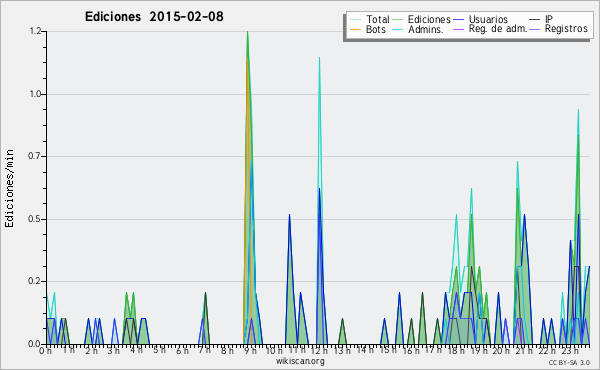Click the CC BY-SA 3.0 license text
600x370 pixels.
point(569,363)
